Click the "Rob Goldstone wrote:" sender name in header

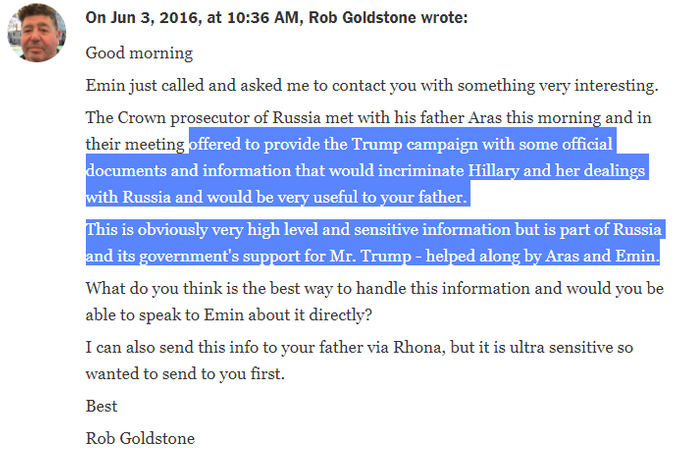(388, 18)
